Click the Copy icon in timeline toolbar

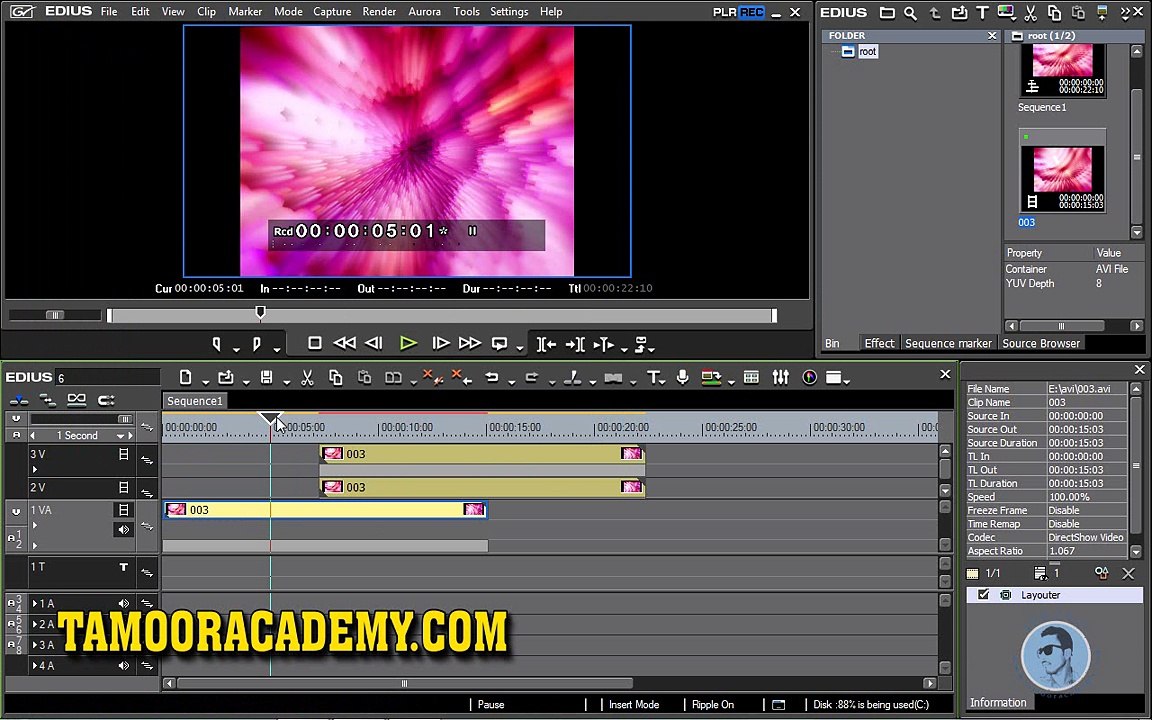pos(336,378)
